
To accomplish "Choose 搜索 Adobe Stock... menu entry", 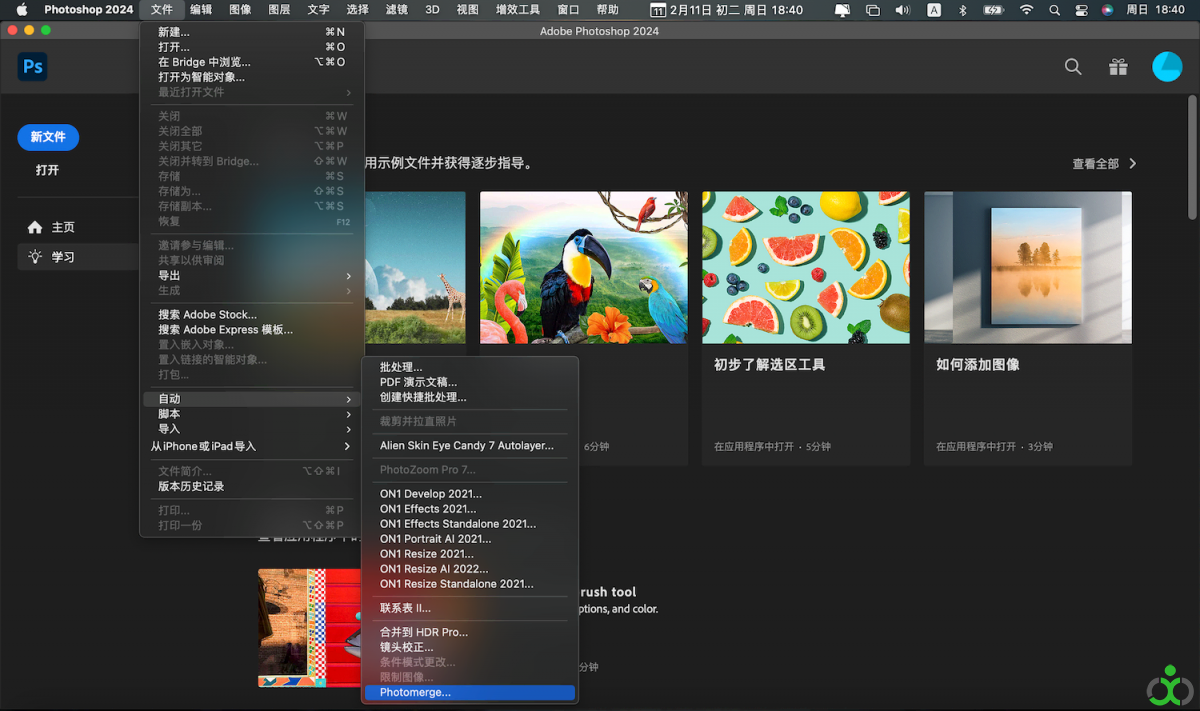I will click(x=252, y=314).
